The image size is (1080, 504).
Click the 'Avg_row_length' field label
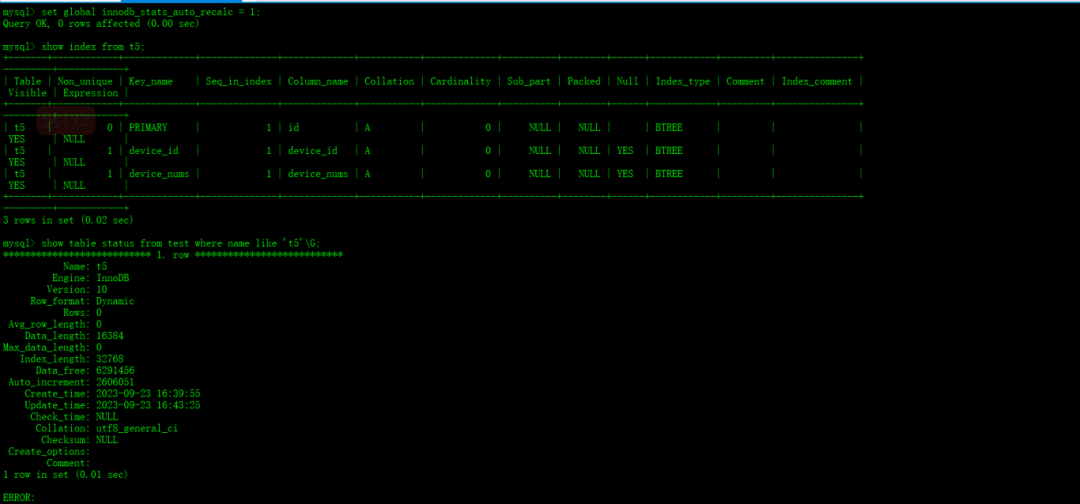49,324
